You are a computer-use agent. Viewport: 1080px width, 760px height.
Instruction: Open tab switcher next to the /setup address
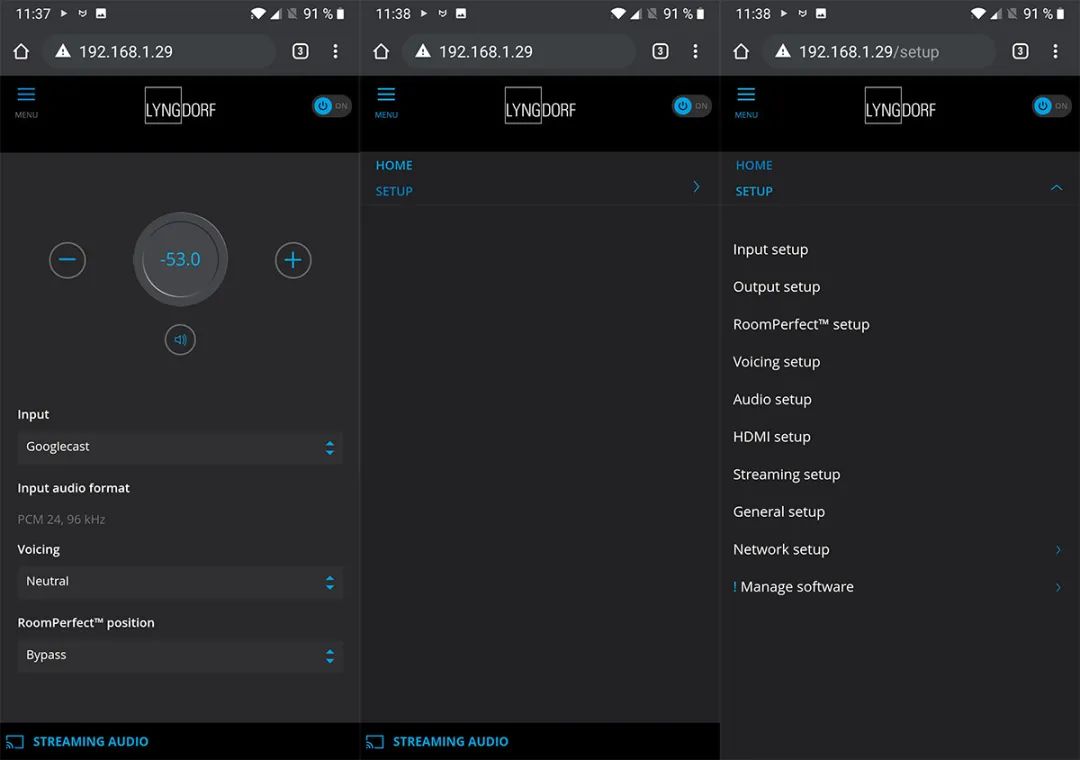coord(1020,52)
